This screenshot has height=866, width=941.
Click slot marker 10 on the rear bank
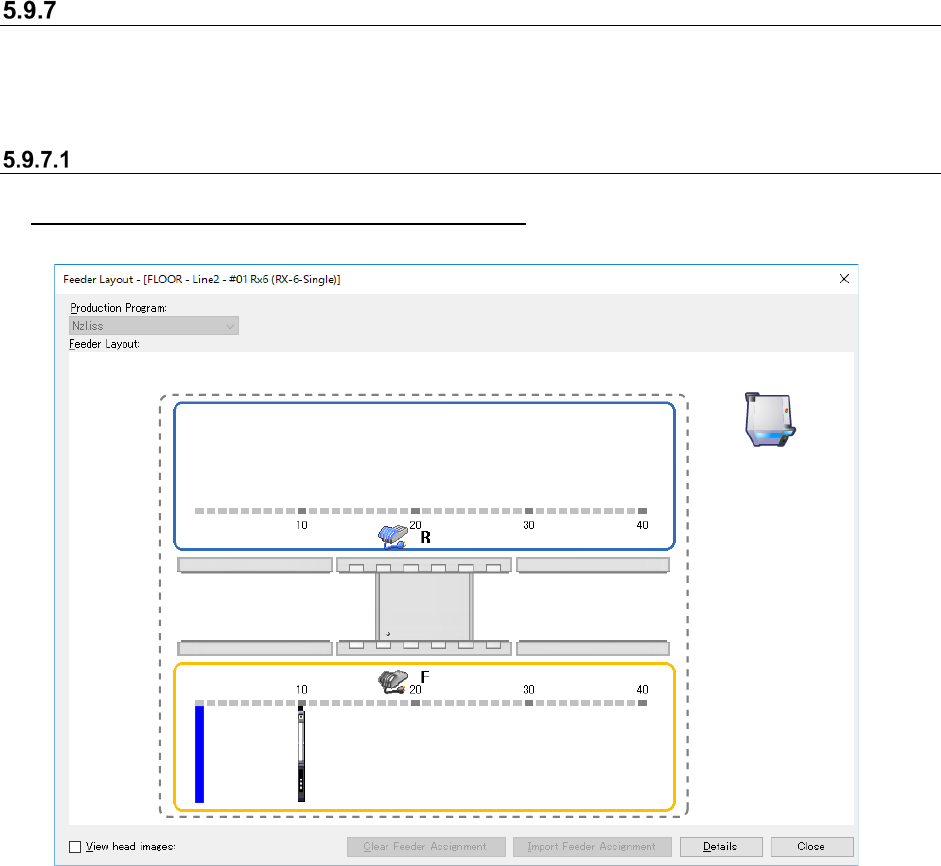[302, 511]
